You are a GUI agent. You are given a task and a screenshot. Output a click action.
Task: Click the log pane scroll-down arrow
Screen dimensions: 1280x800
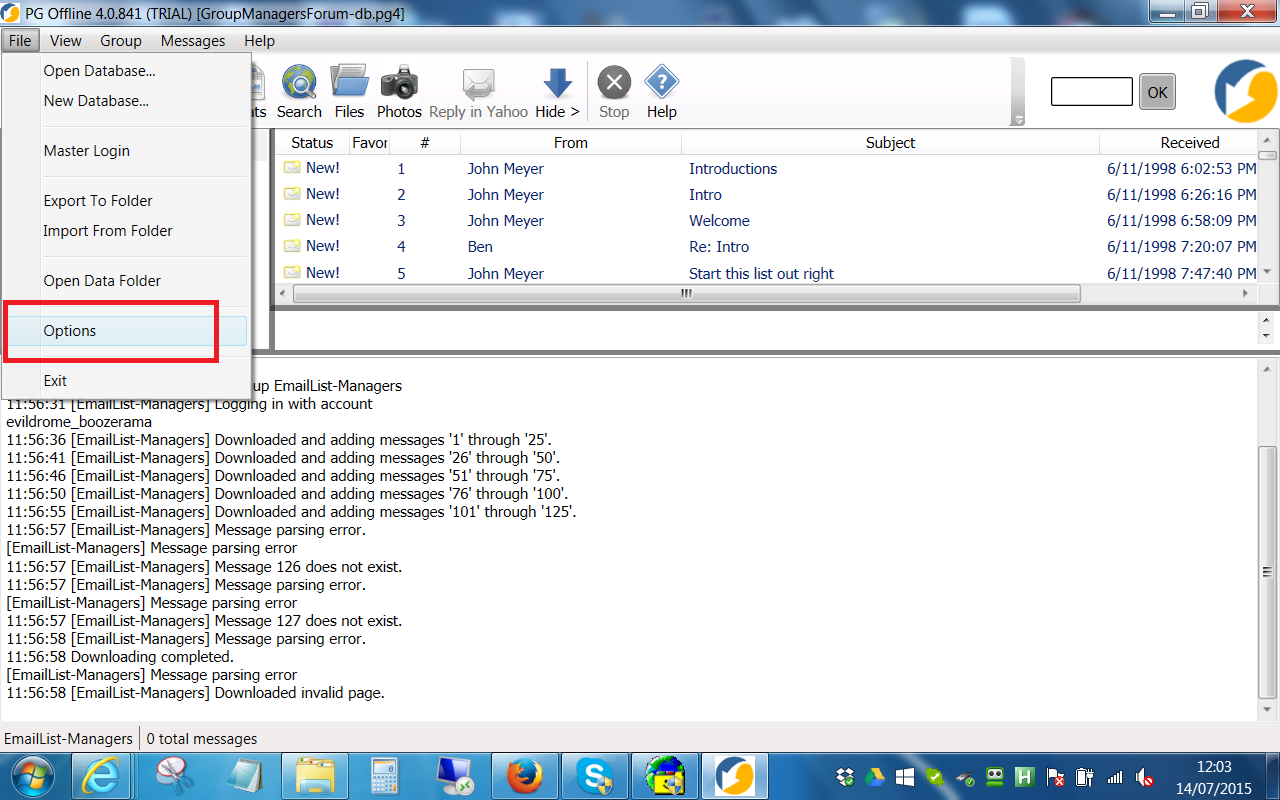[1267, 710]
